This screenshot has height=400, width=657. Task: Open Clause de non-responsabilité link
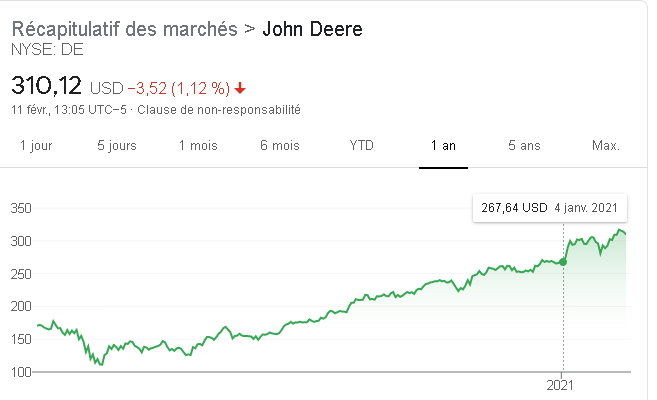(x=218, y=109)
